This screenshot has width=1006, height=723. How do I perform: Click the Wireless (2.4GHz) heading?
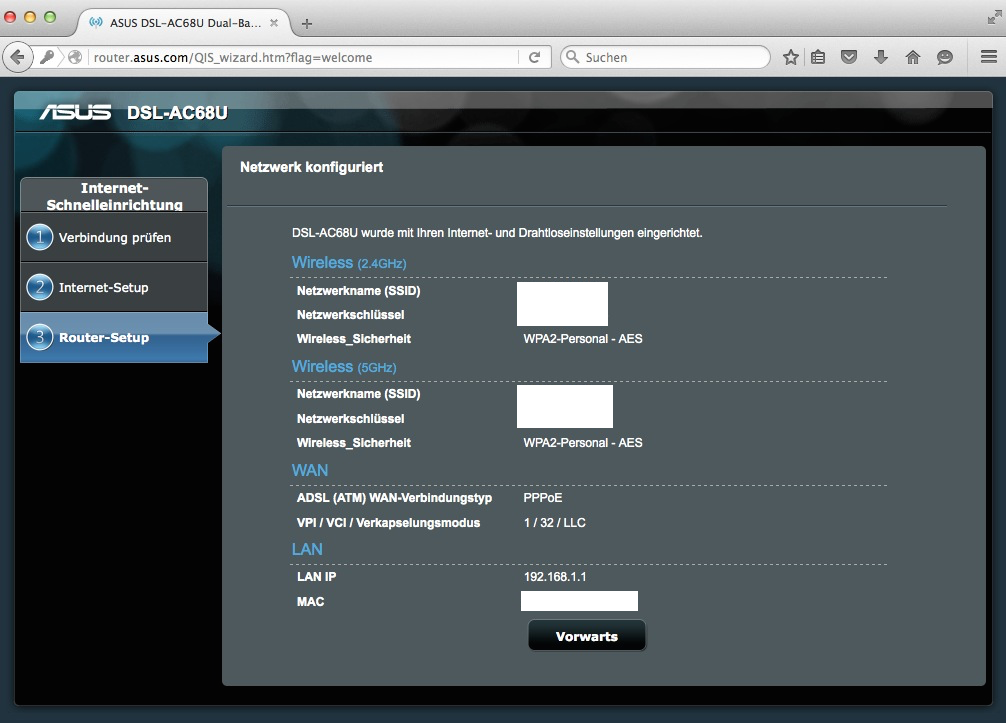tap(349, 262)
